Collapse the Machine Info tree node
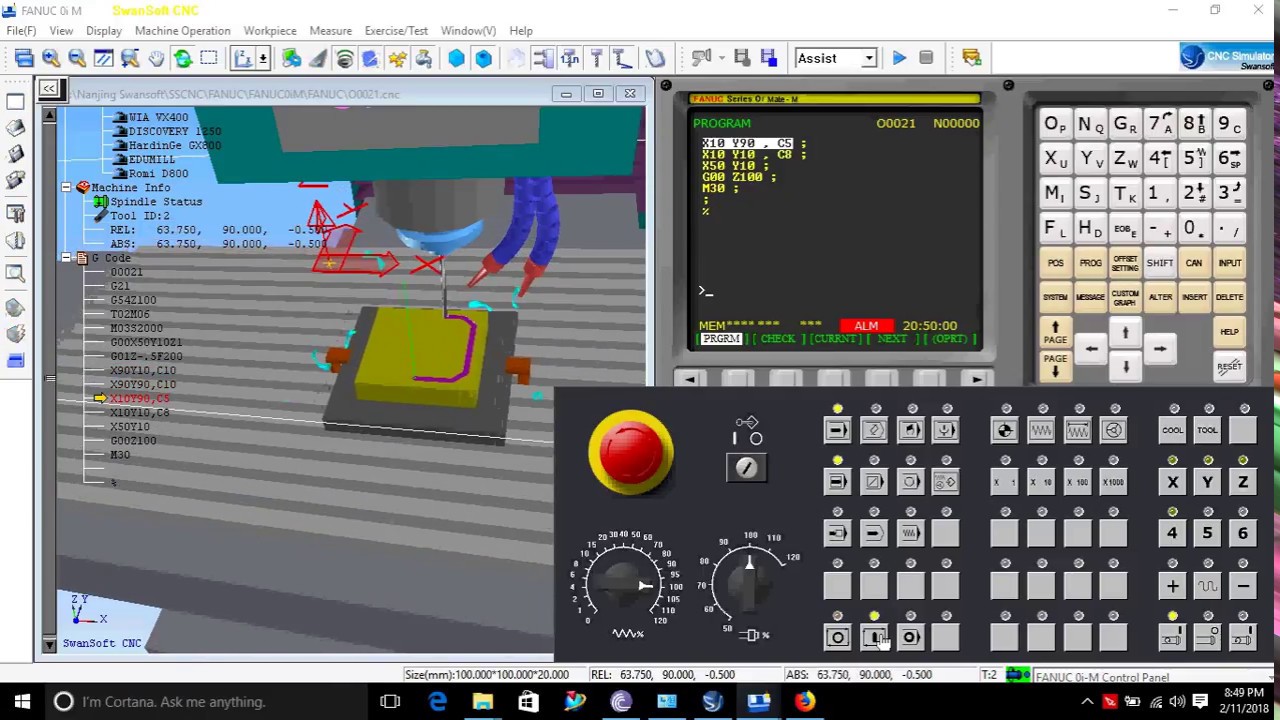This screenshot has height=720, width=1280. 66,187
